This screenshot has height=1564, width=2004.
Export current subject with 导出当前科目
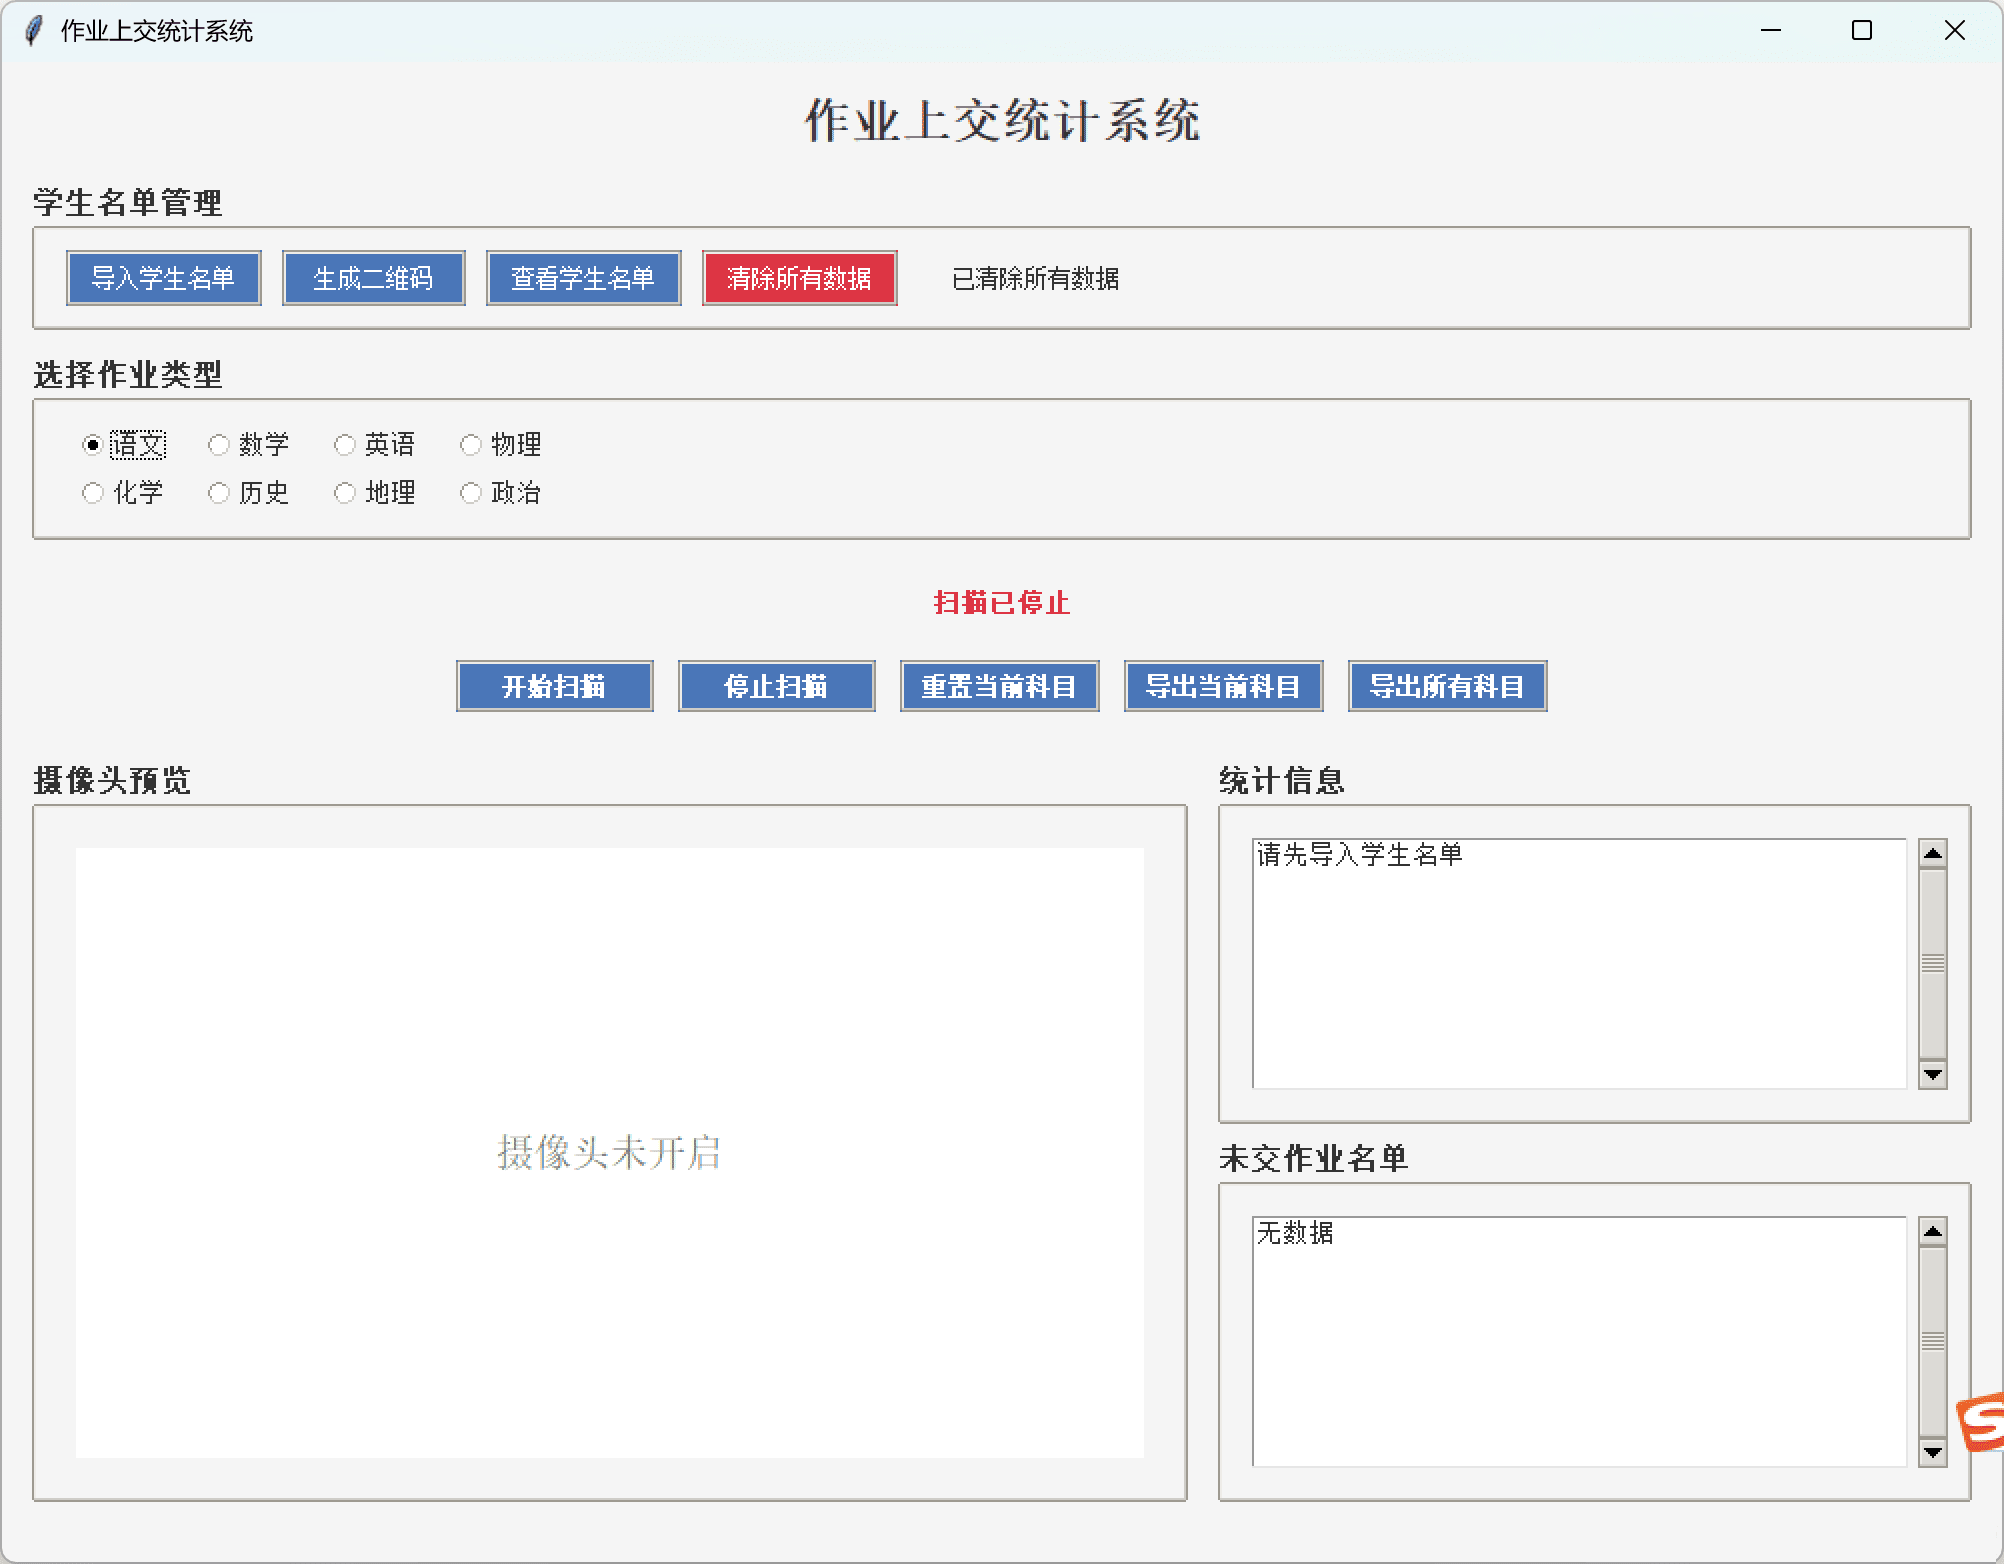click(x=1223, y=686)
